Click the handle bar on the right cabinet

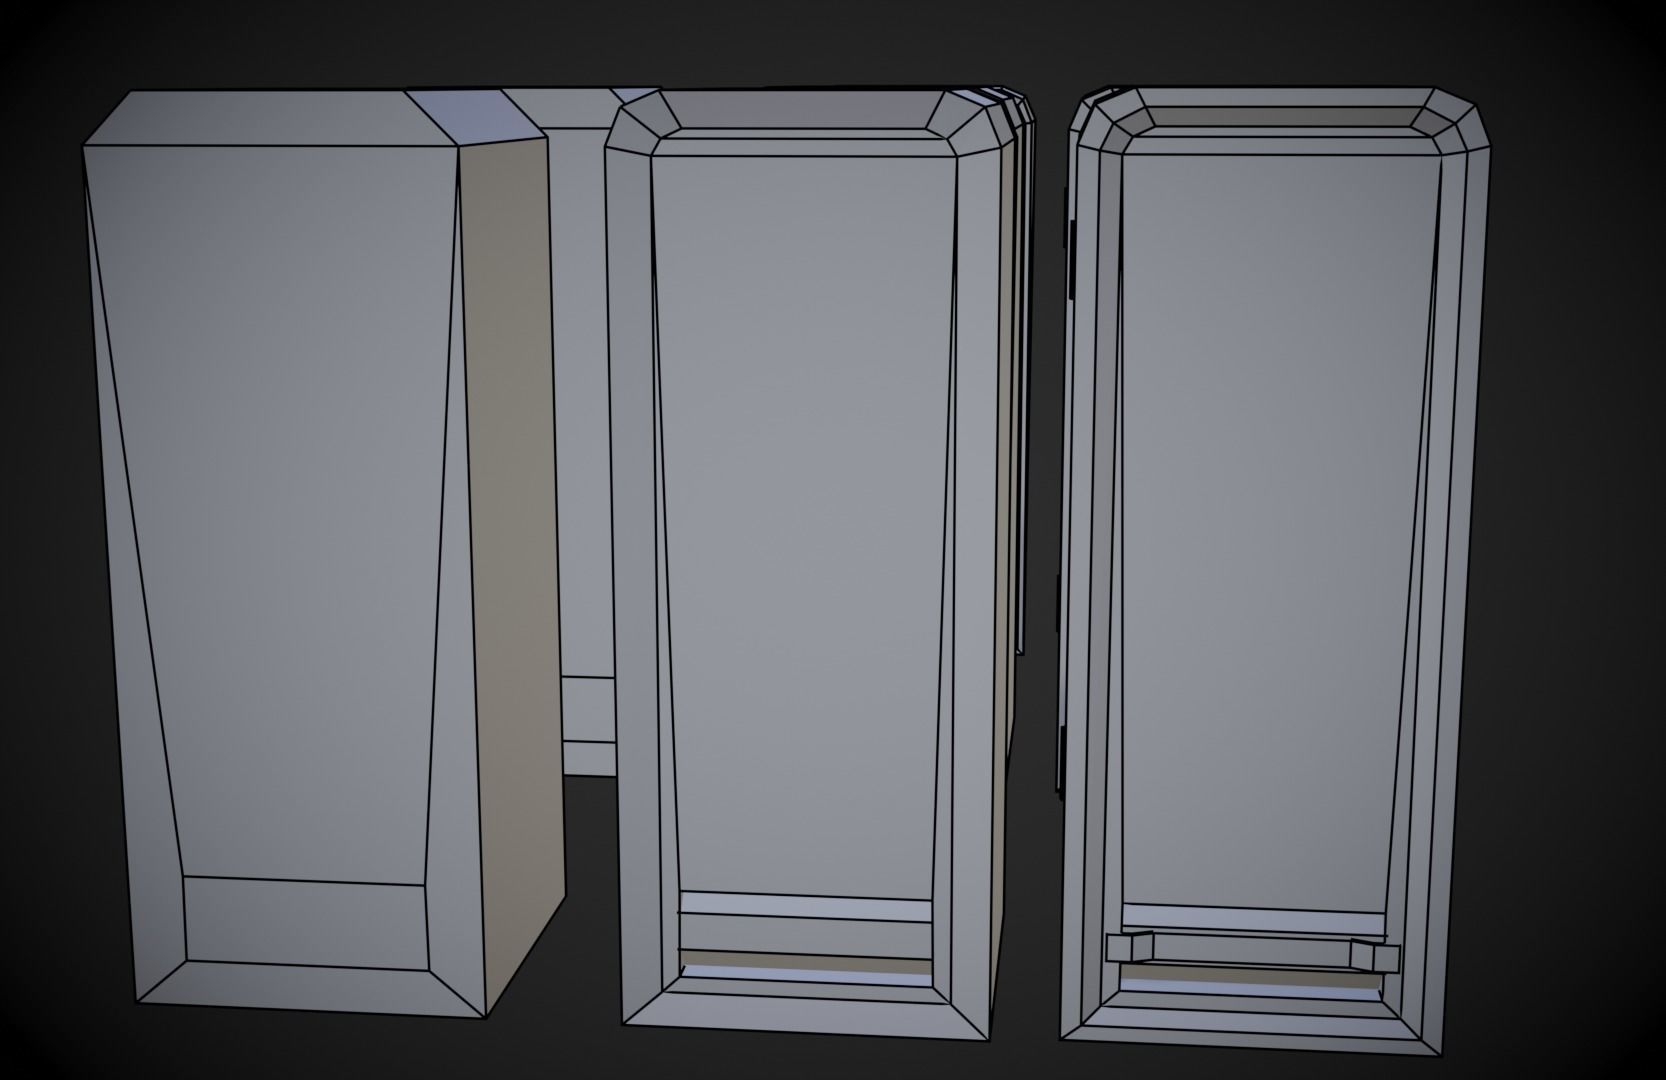[1252, 950]
